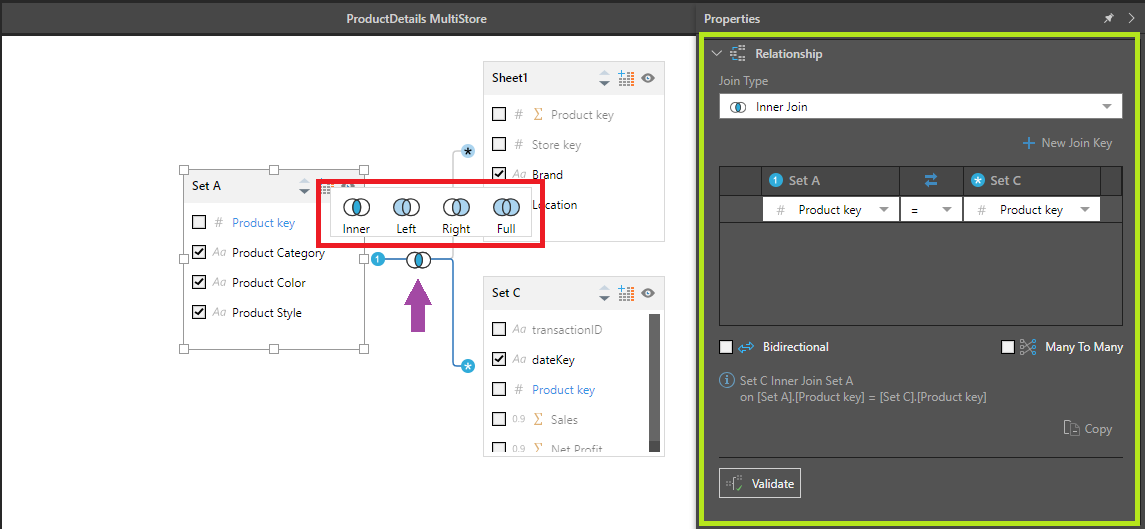Check the Product key box in Set A
Viewport: 1145px width, 529px height.
pyautogui.click(x=199, y=222)
